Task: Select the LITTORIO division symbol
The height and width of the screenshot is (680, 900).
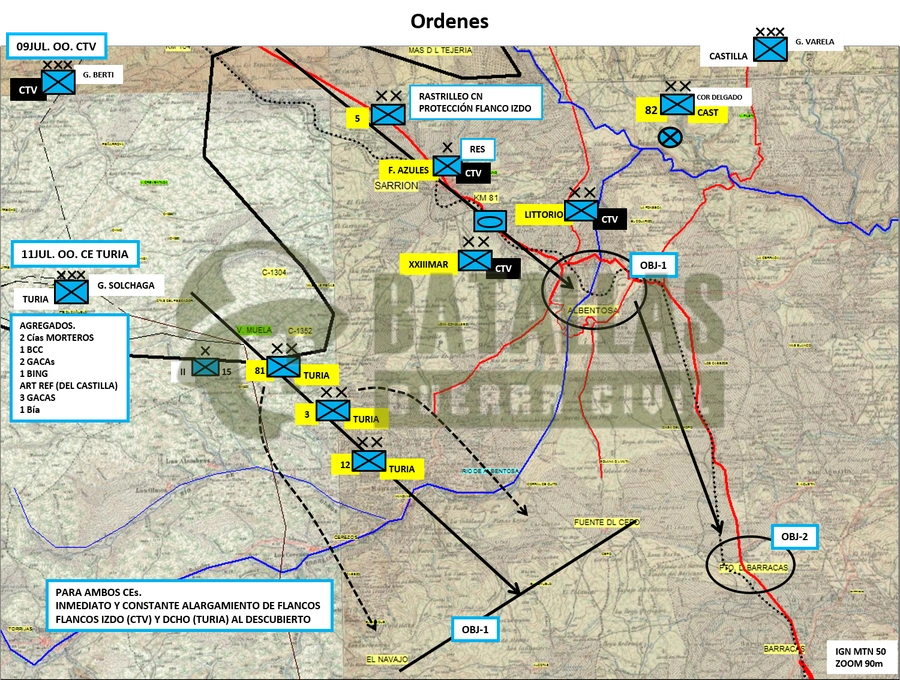Action: tap(581, 210)
